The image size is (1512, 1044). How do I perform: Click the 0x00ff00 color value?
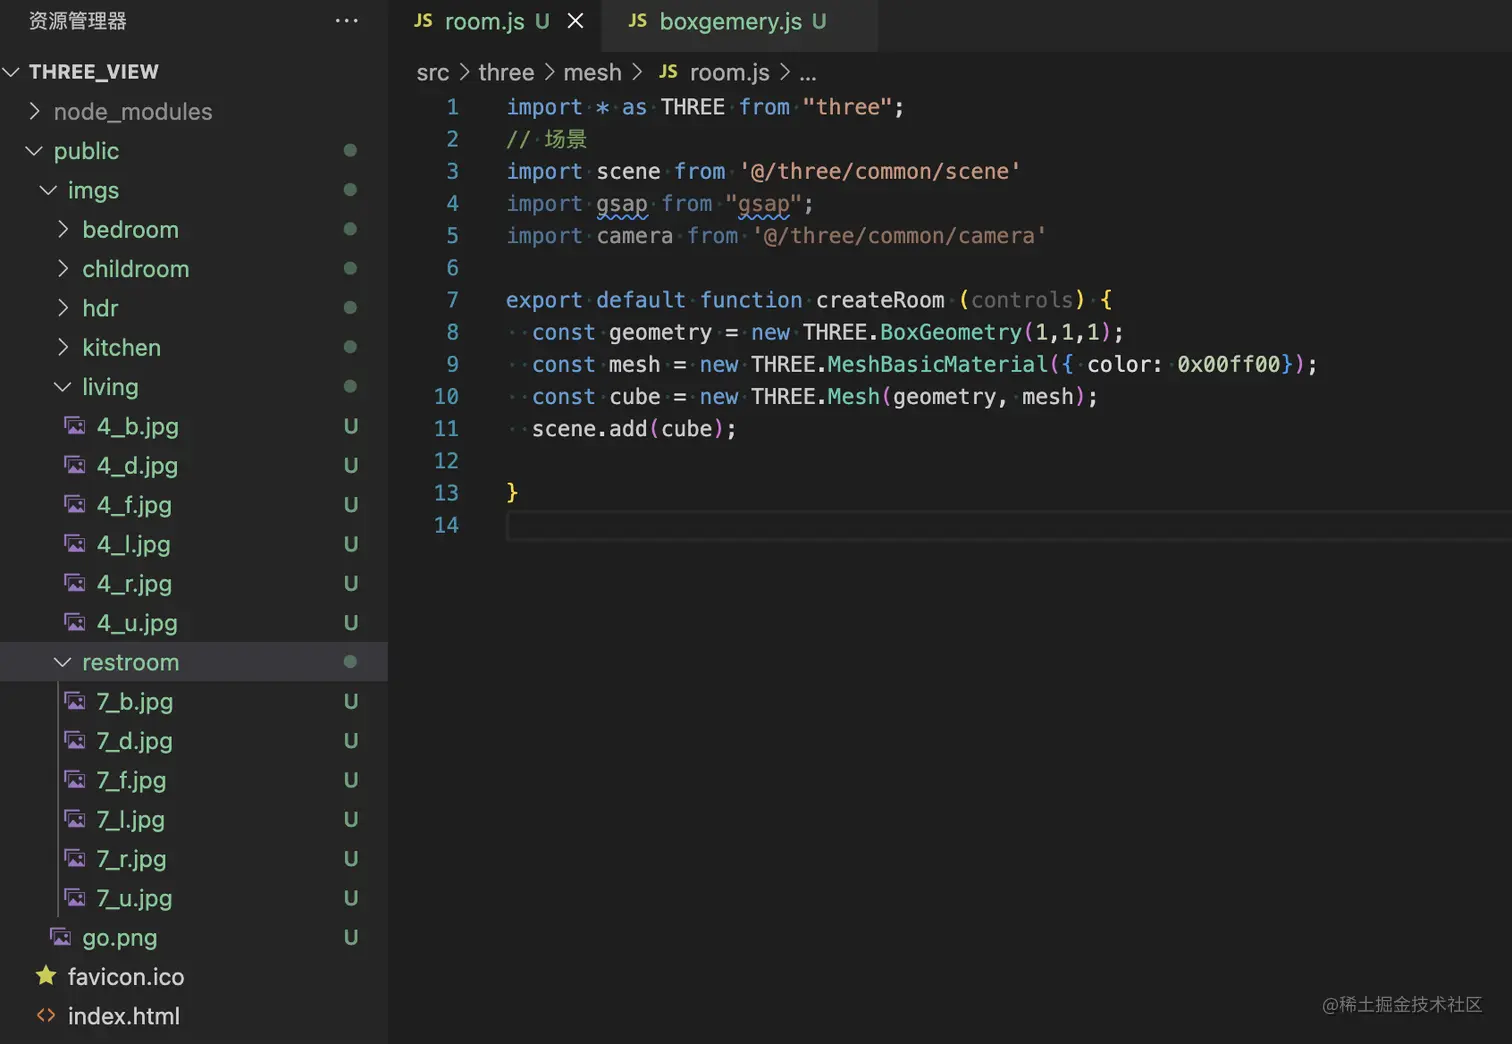pyautogui.click(x=1229, y=364)
